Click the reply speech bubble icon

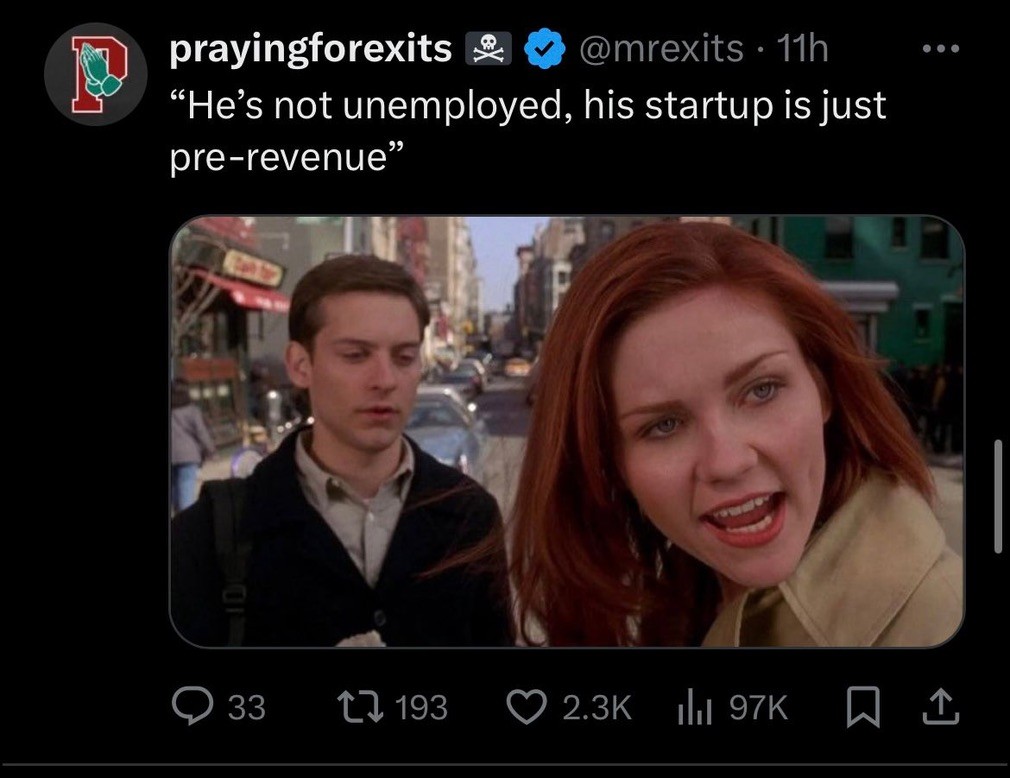[190, 707]
